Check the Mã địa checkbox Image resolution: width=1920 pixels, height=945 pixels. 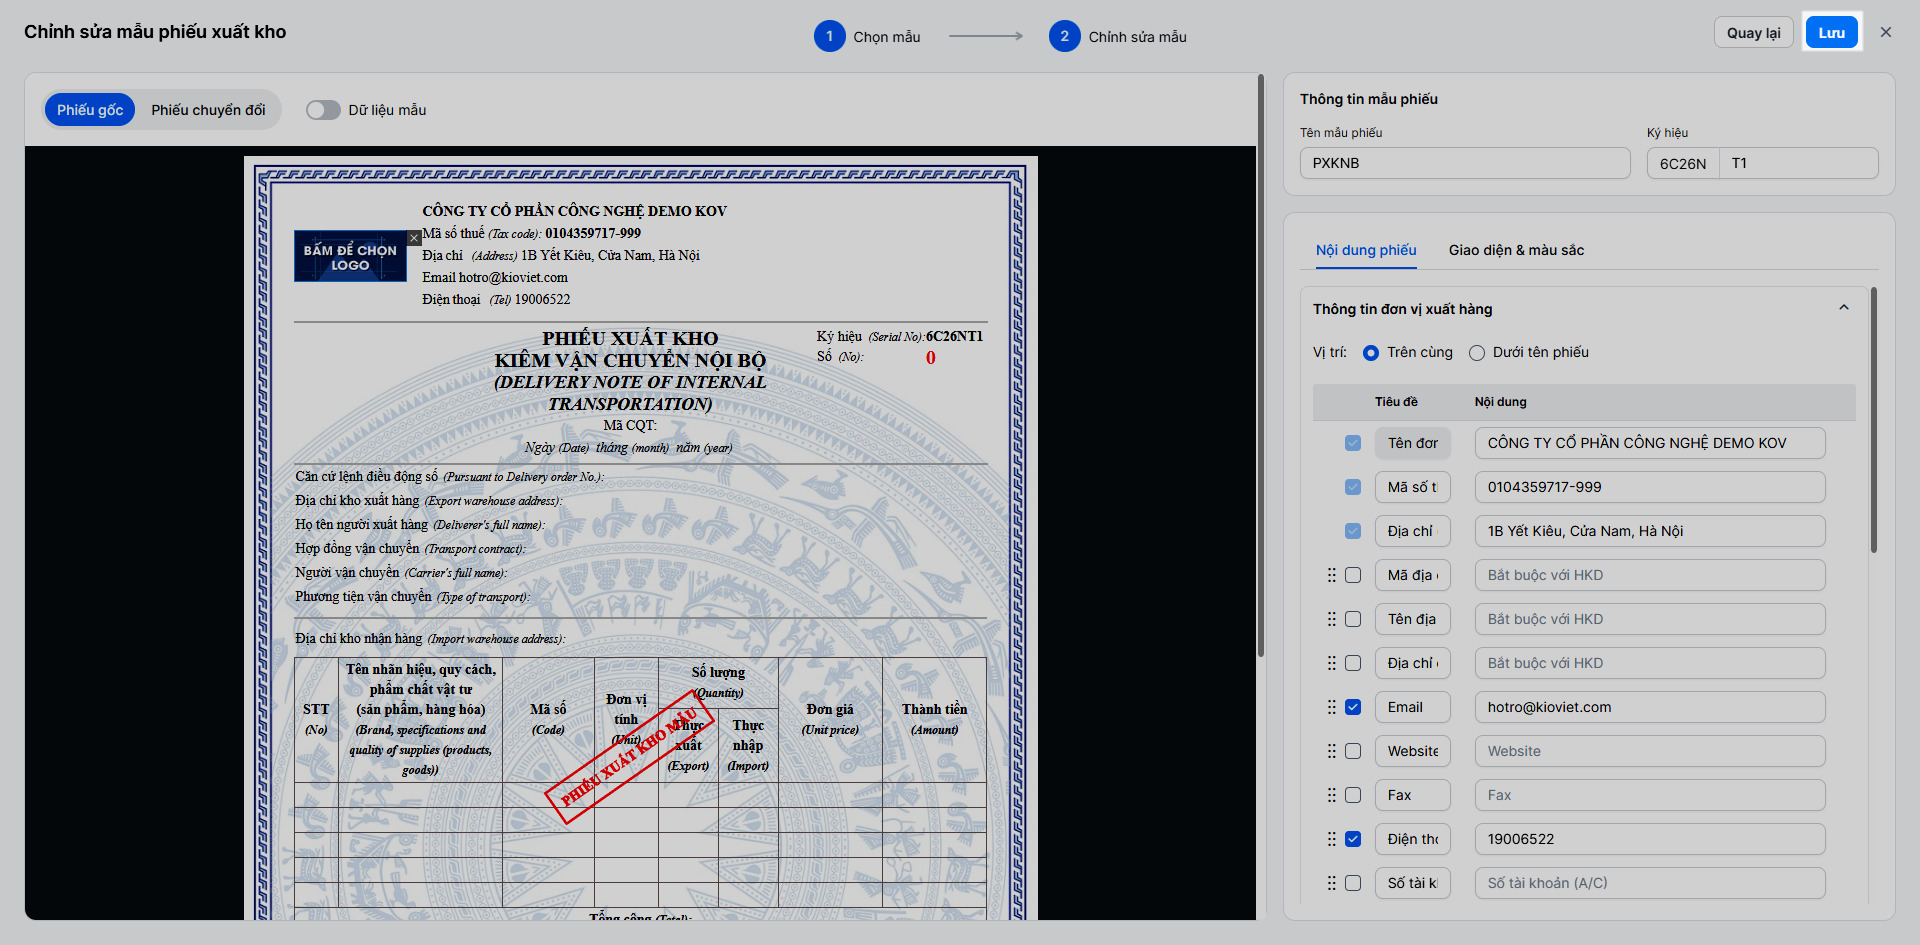pyautogui.click(x=1353, y=575)
